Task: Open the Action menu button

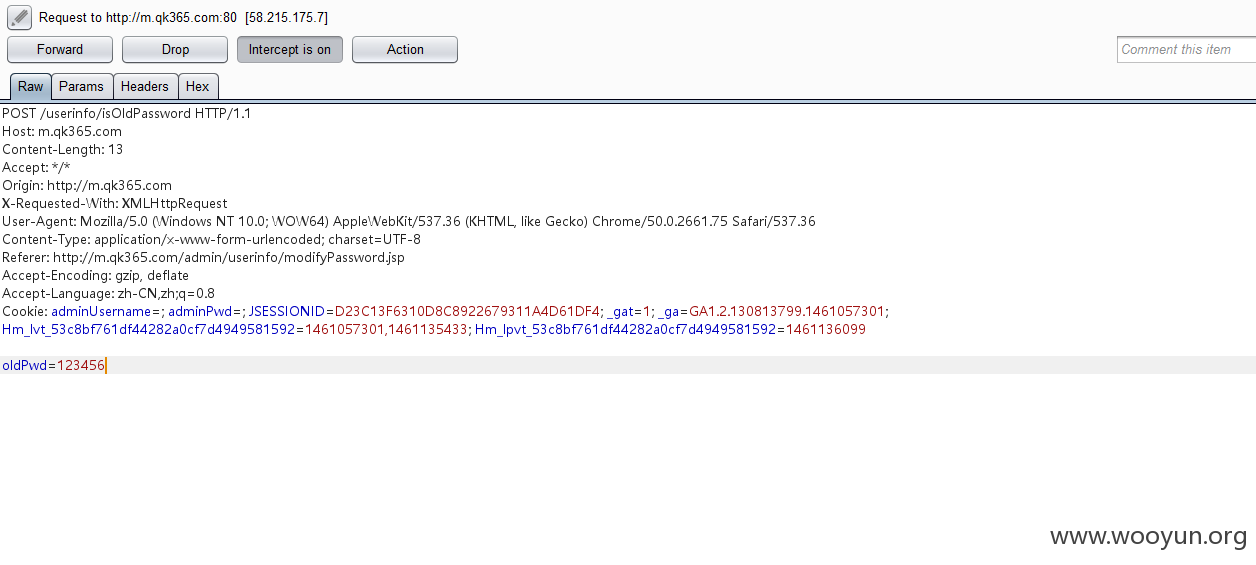Action: [x=405, y=49]
